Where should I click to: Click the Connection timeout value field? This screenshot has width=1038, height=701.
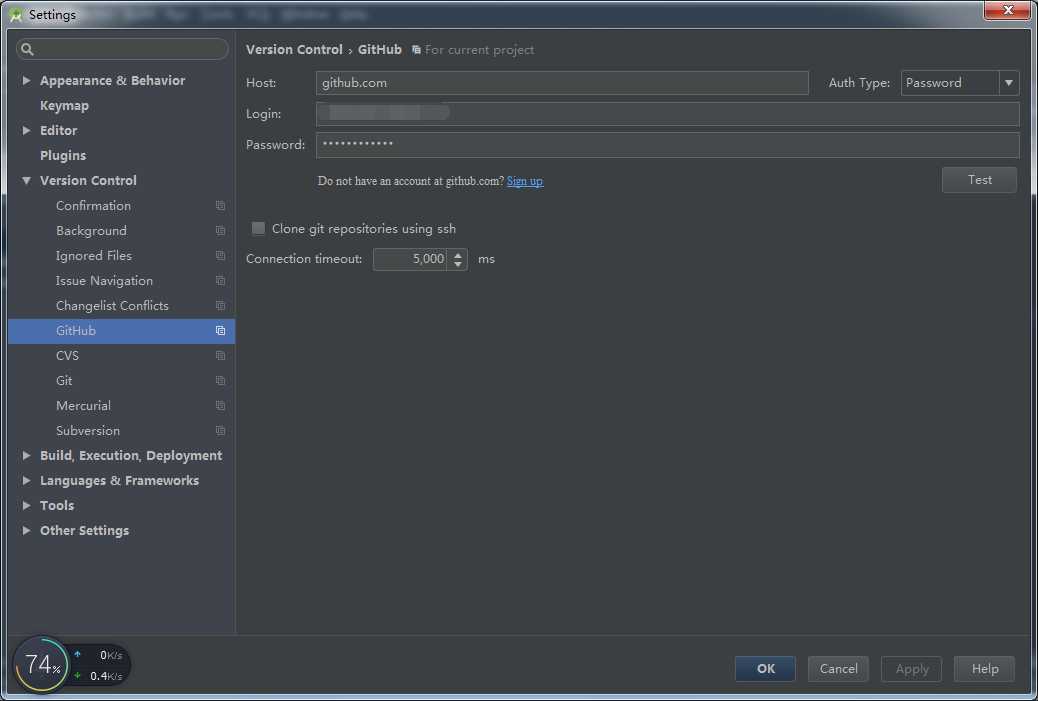coord(410,259)
